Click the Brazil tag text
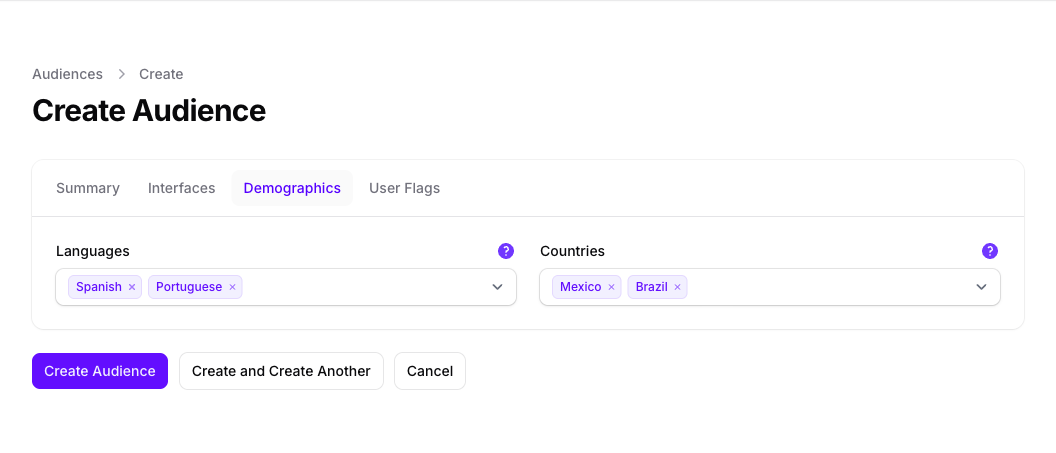Viewport: 1056px width, 453px height. pos(652,287)
